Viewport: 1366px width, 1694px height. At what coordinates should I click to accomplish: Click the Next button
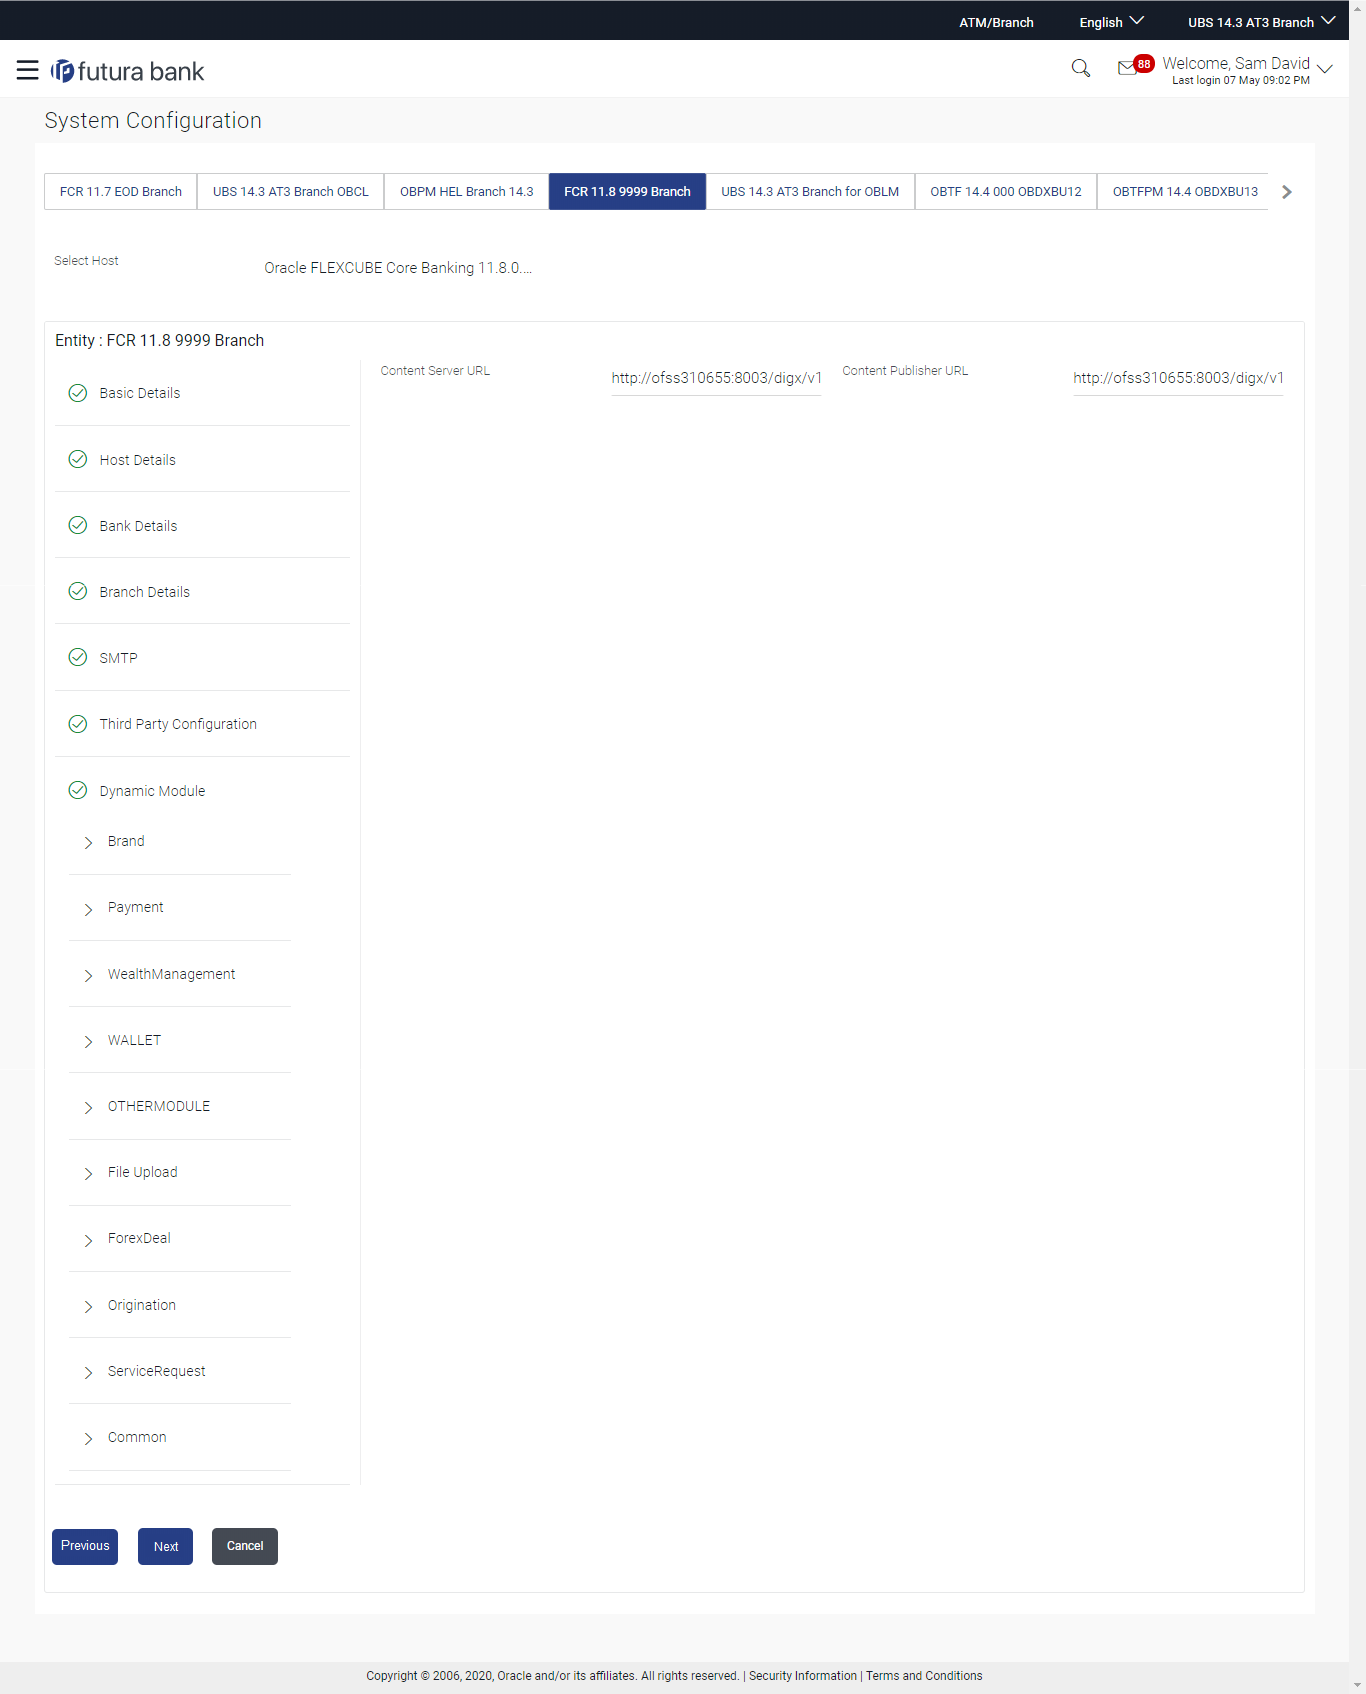click(166, 1546)
